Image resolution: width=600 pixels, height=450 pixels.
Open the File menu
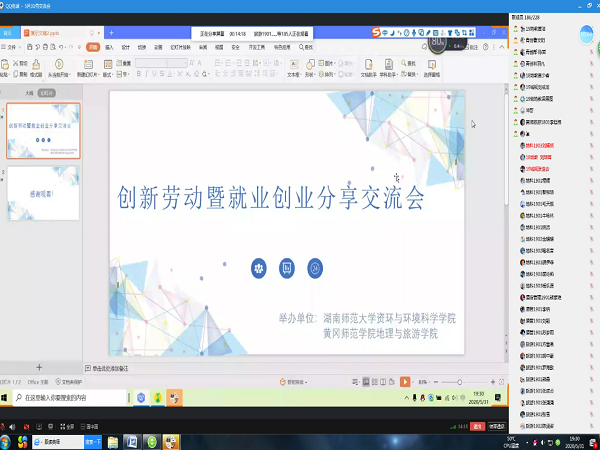coord(11,47)
